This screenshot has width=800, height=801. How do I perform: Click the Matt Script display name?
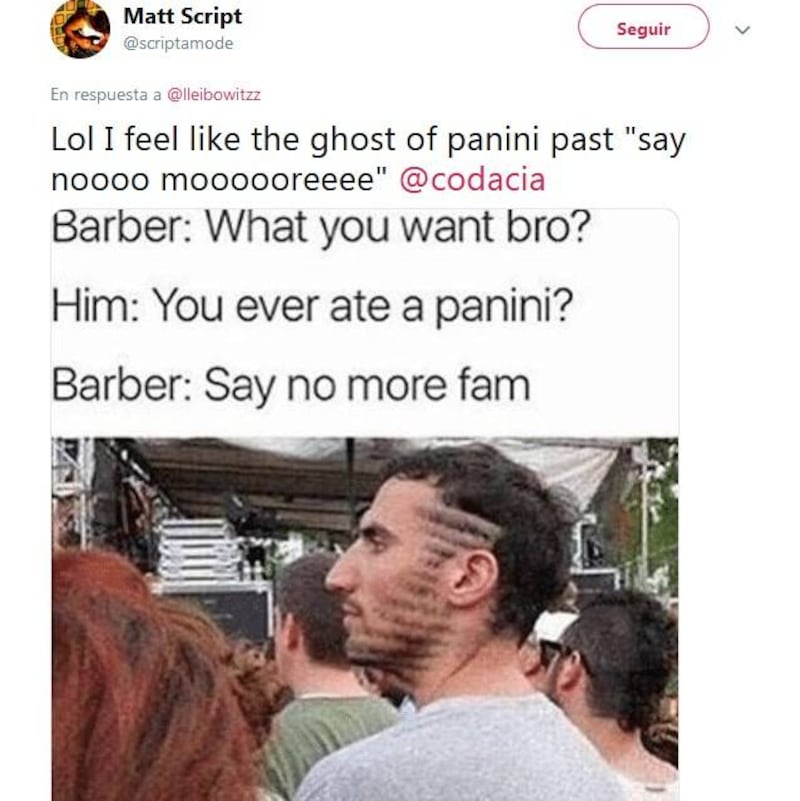tap(182, 16)
